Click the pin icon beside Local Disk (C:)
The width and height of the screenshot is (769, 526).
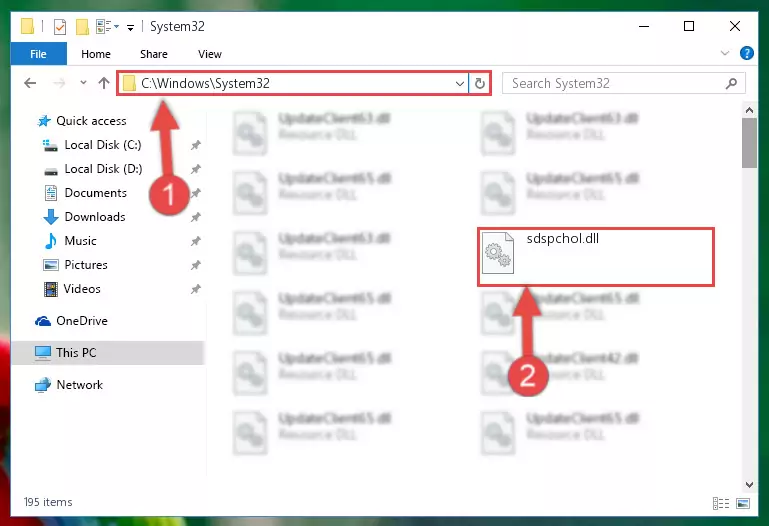click(x=196, y=145)
